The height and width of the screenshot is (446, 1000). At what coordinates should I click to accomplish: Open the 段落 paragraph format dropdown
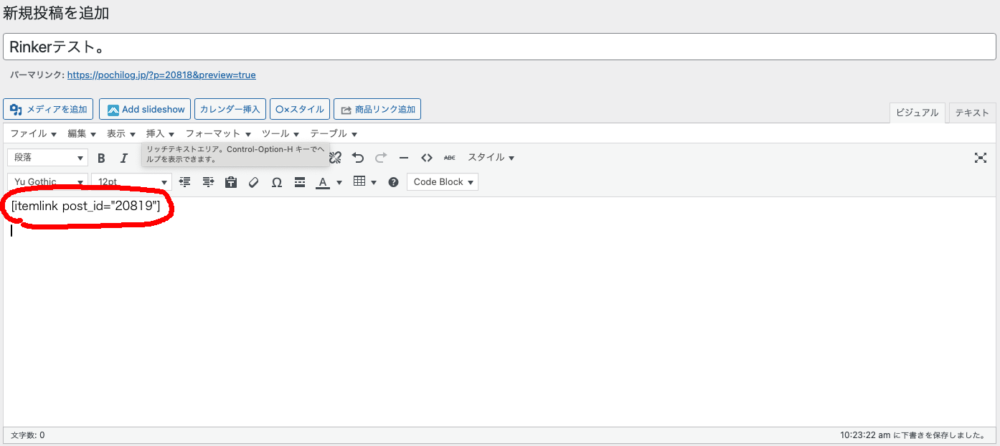point(47,158)
